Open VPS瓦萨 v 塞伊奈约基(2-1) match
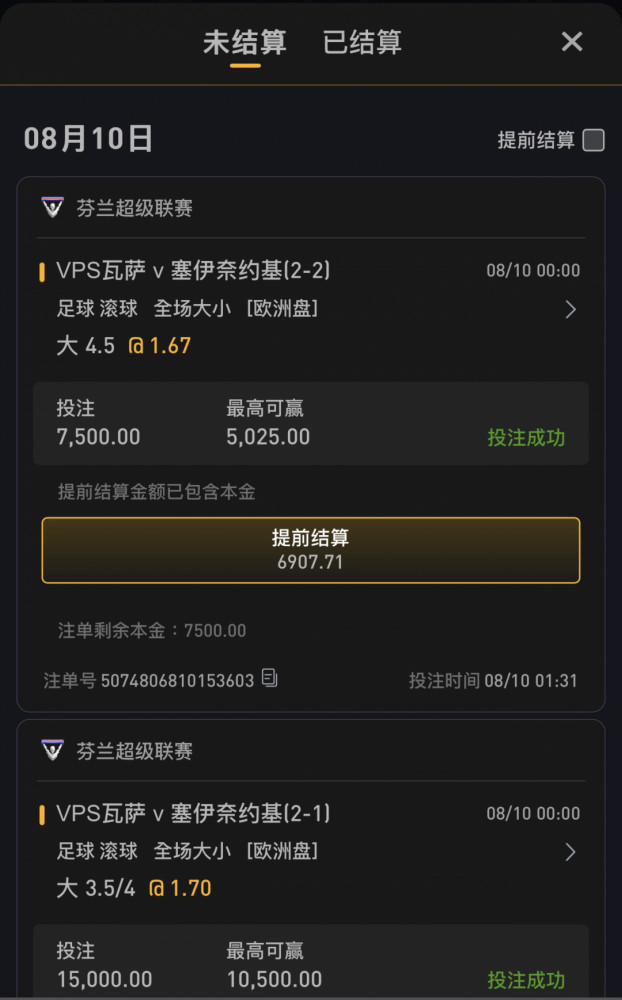This screenshot has height=1000, width=622. click(193, 813)
